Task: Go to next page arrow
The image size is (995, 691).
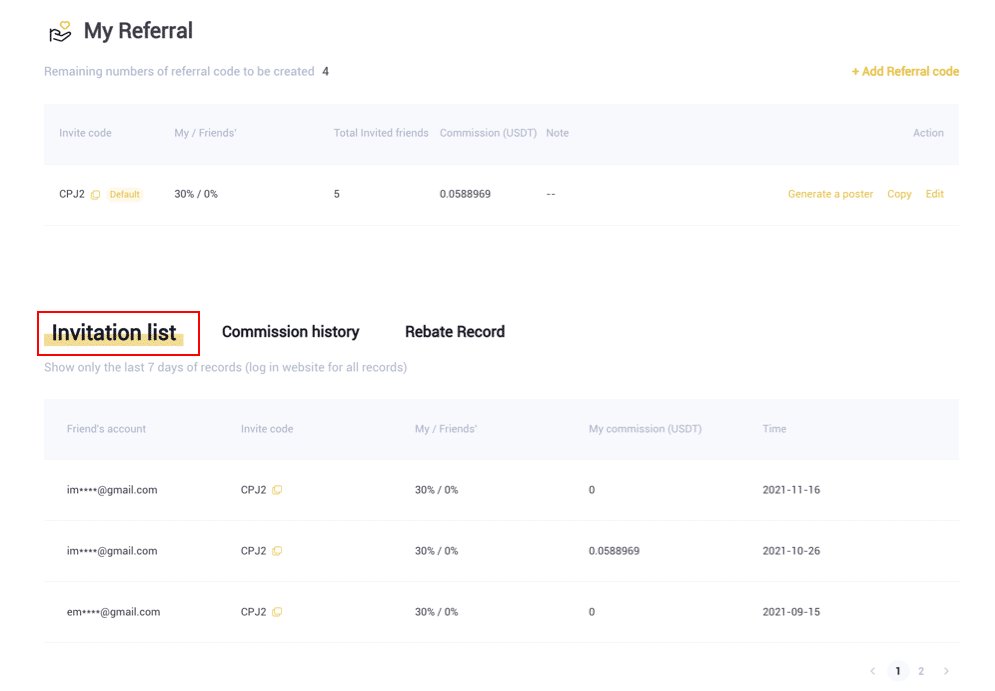Action: click(x=946, y=671)
